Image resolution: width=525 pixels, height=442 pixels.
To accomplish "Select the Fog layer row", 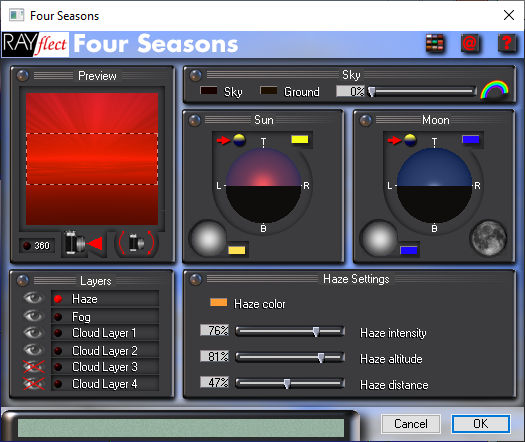I will point(105,316).
